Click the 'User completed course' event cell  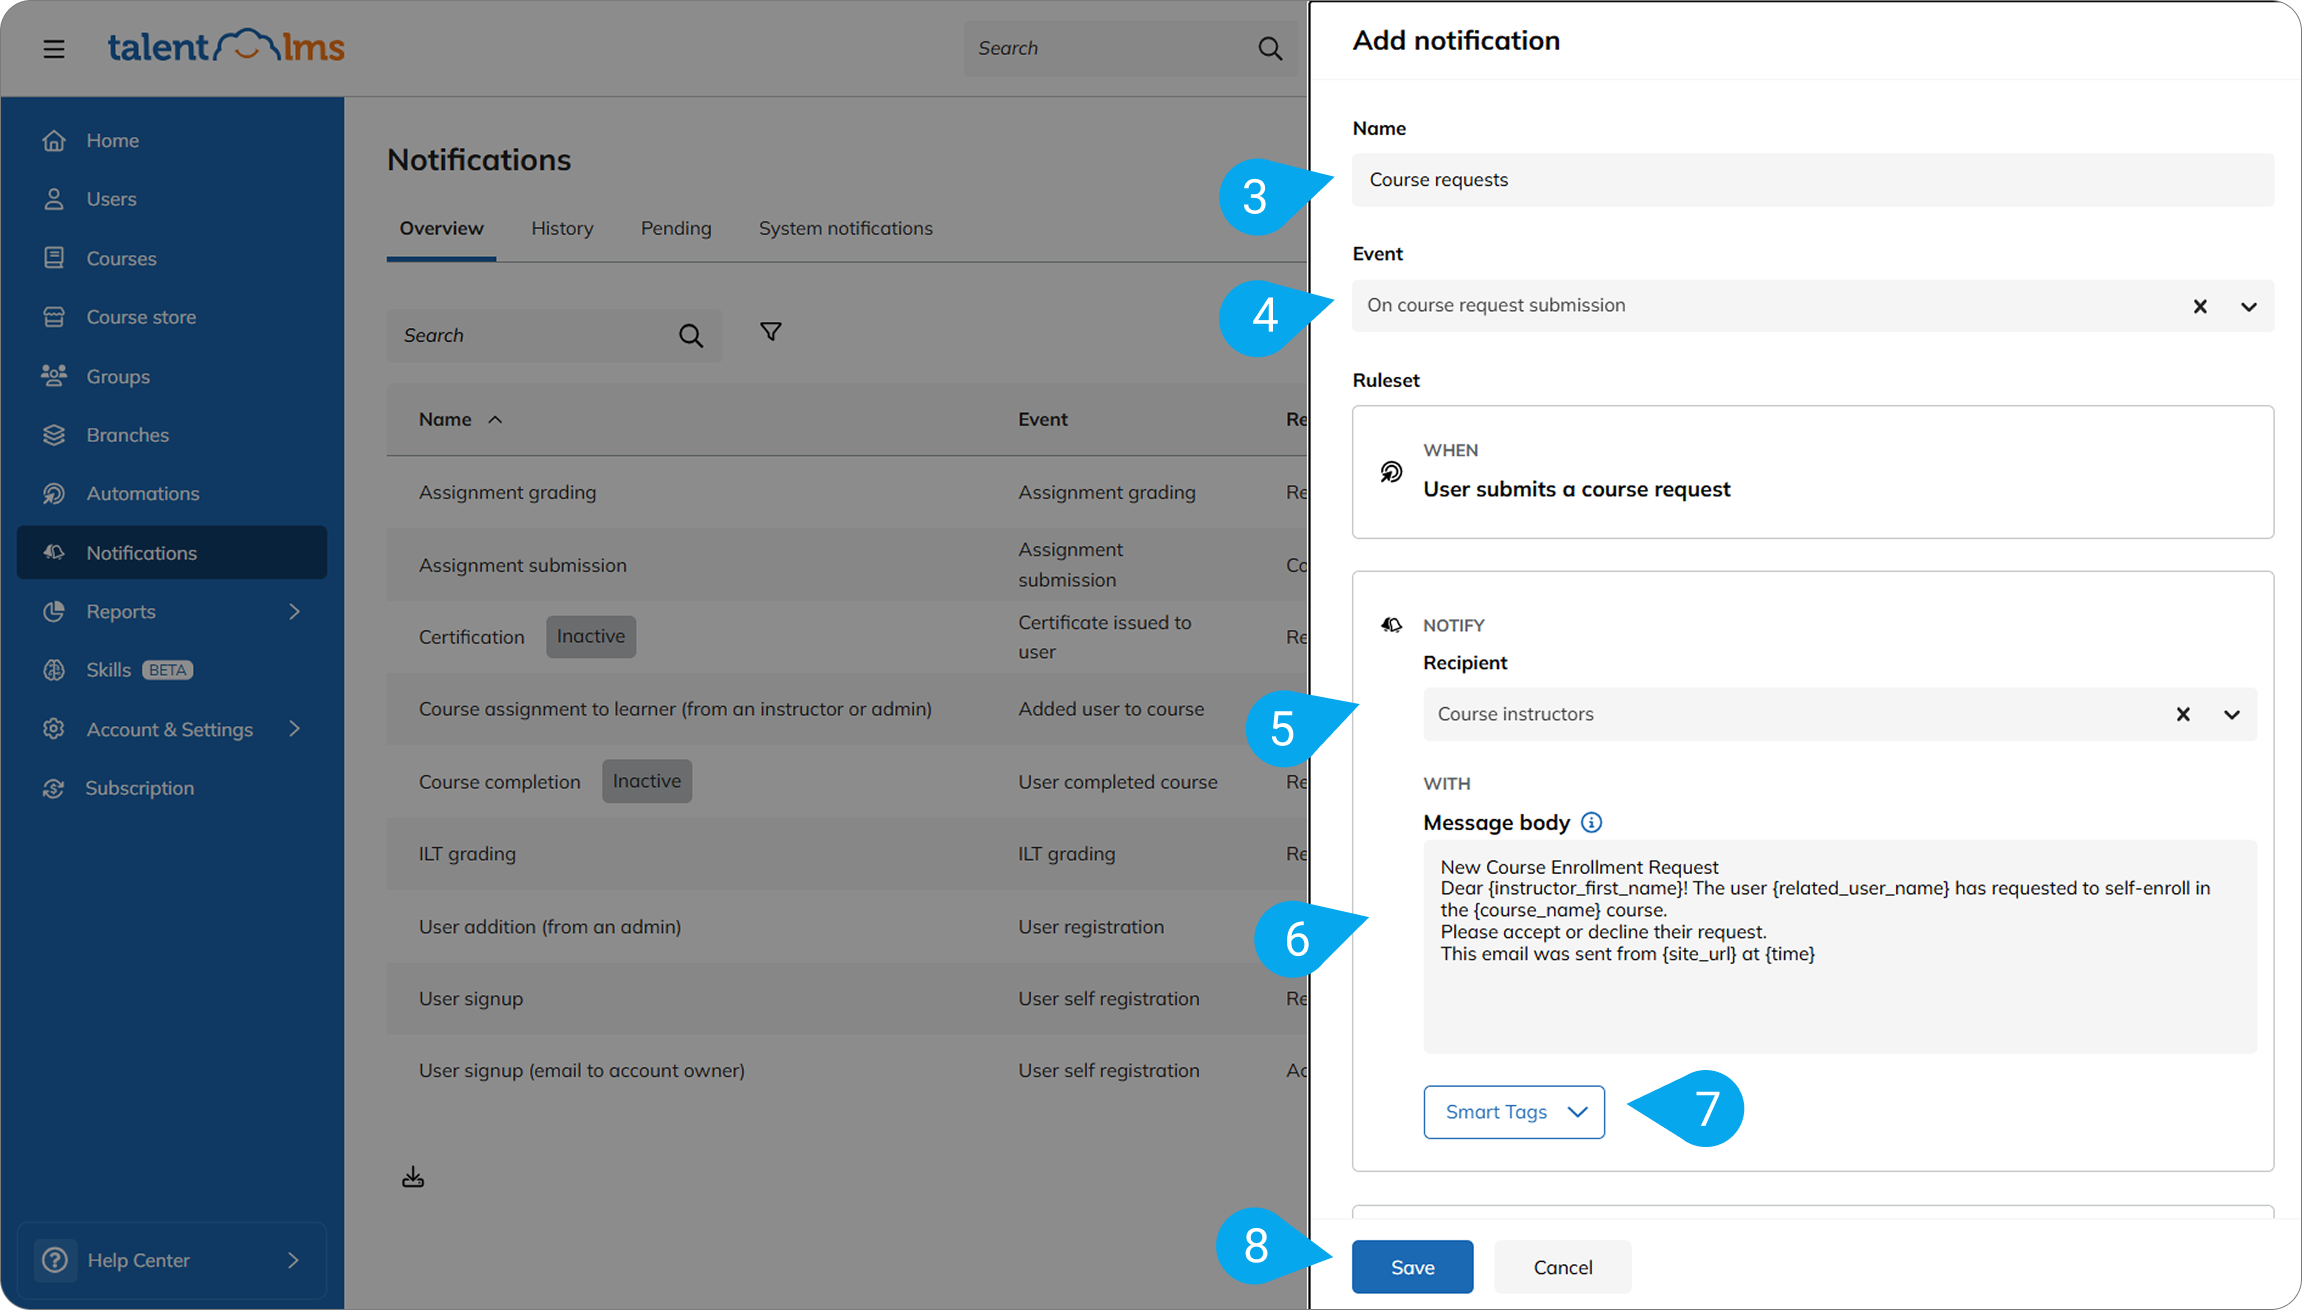(1118, 782)
